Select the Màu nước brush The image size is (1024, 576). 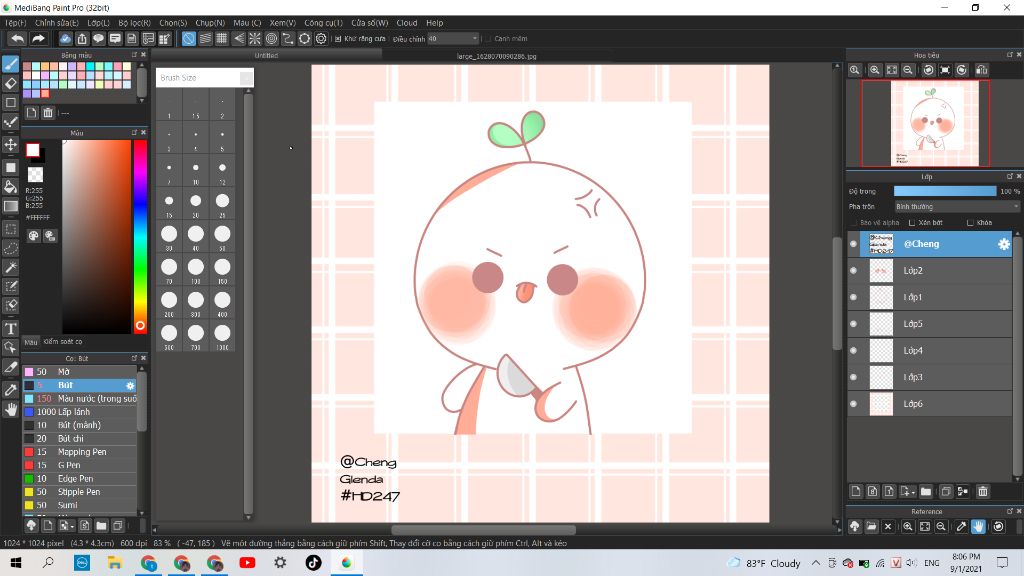[80, 398]
